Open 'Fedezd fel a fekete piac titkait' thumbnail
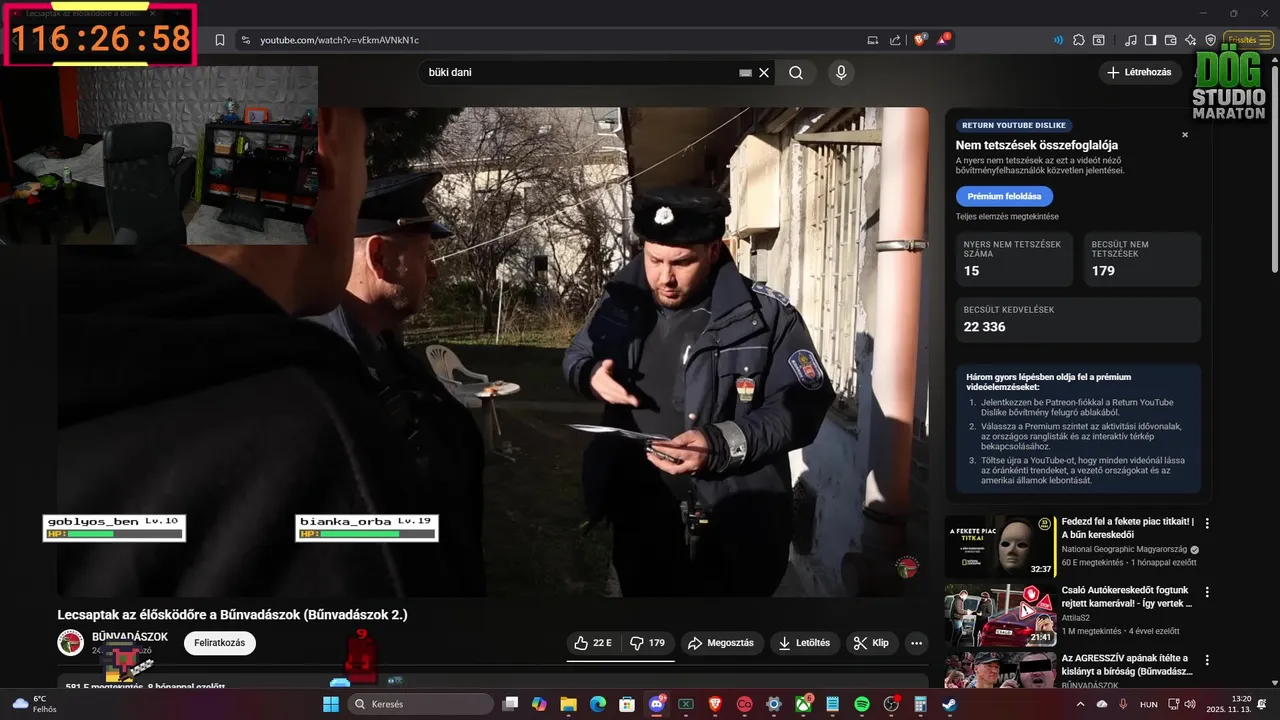 (1000, 546)
